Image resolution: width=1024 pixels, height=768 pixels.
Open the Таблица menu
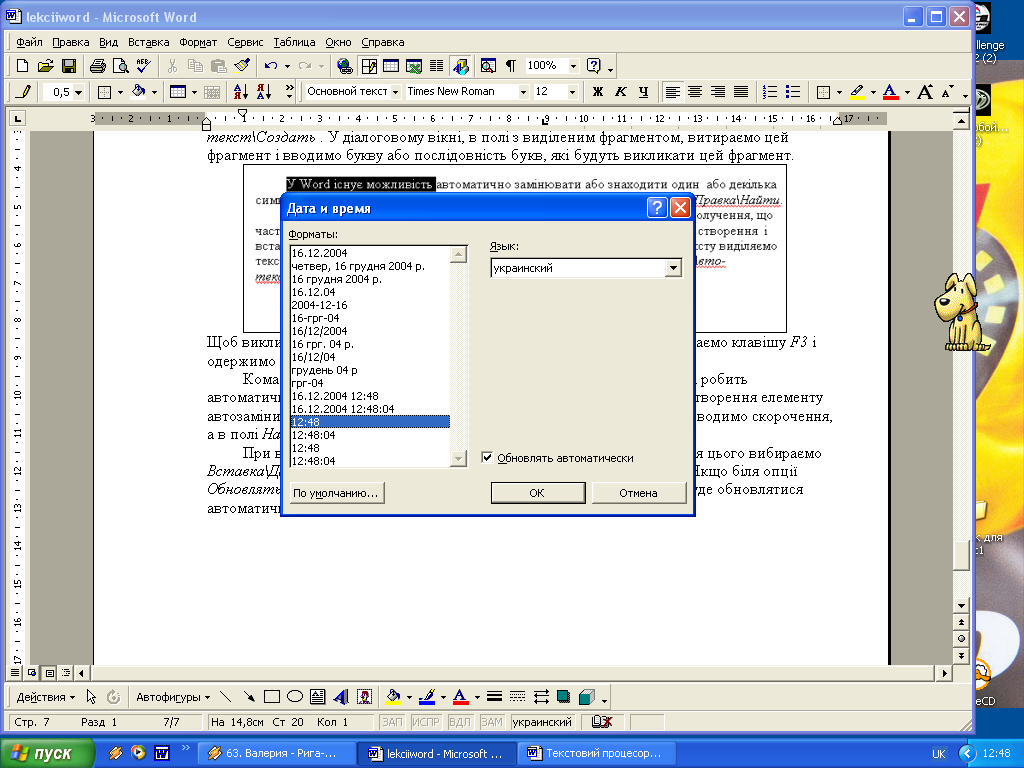pyautogui.click(x=294, y=42)
